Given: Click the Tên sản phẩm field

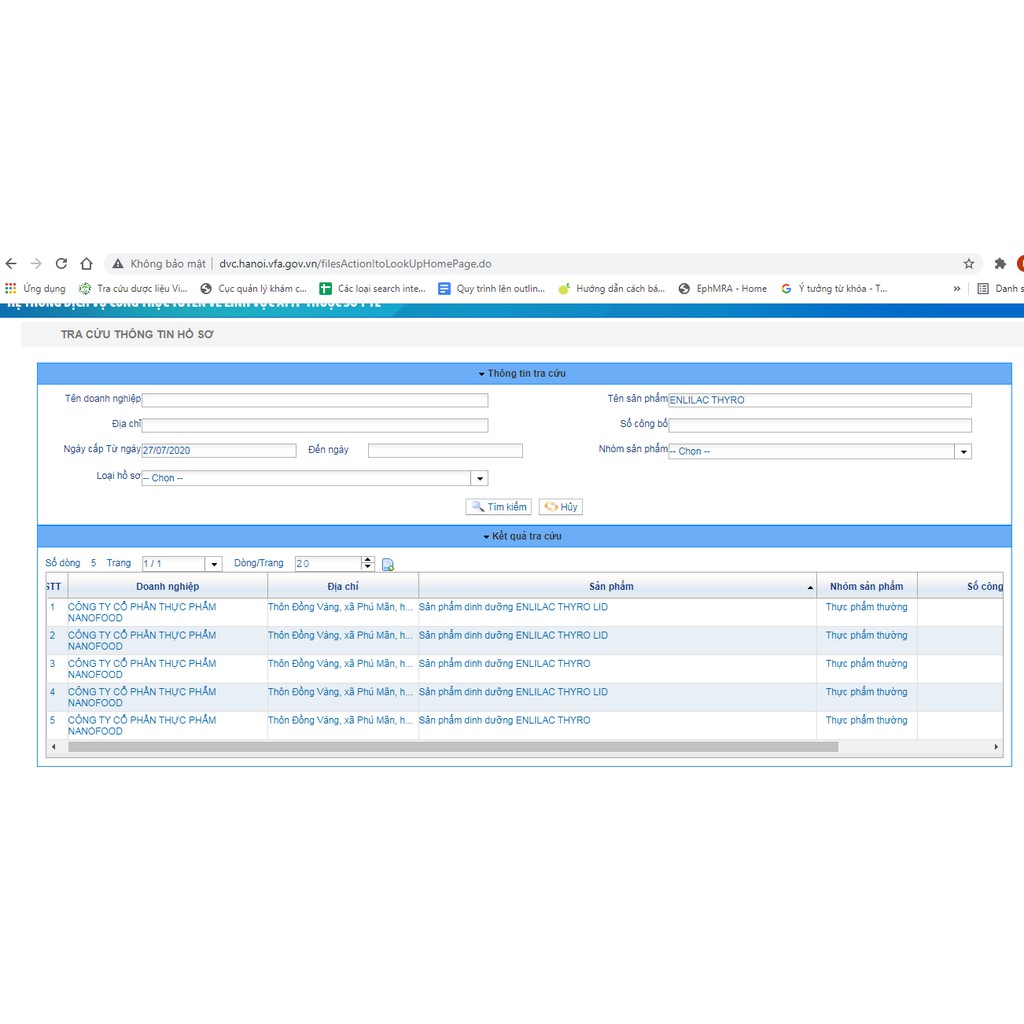Looking at the screenshot, I should point(820,400).
